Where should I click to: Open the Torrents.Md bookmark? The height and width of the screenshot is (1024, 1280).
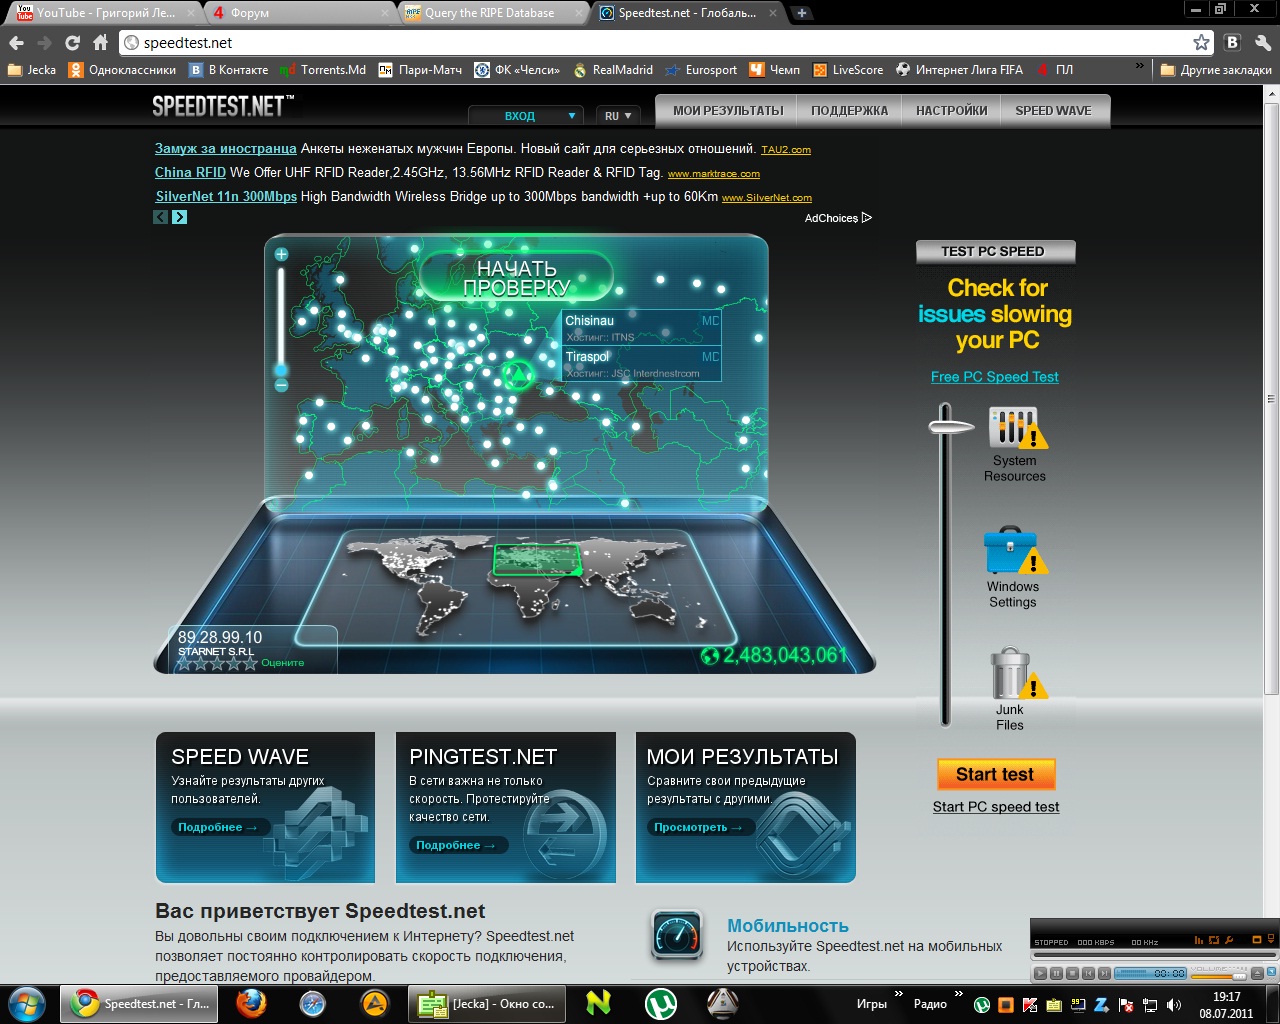point(323,70)
